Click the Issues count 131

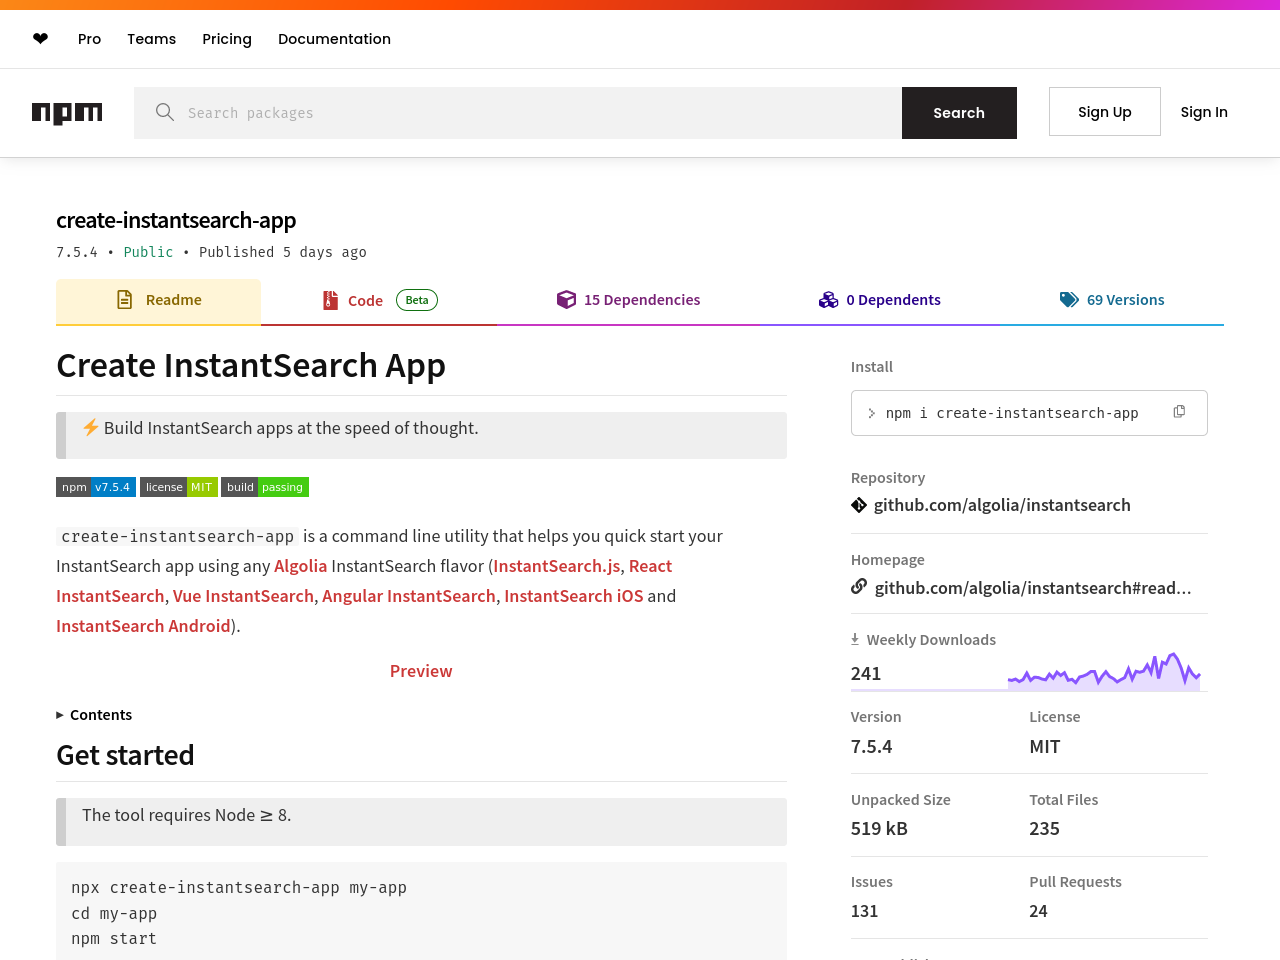864,911
